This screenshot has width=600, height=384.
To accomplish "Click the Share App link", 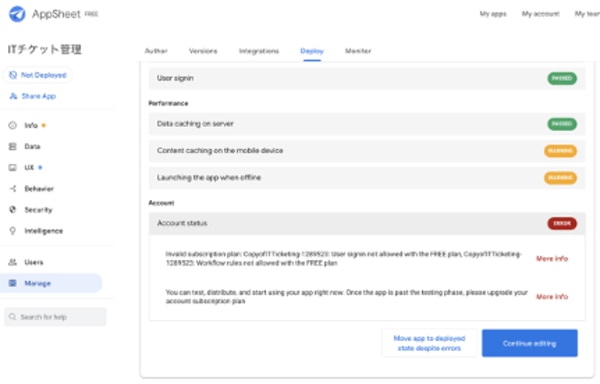I will (38, 96).
